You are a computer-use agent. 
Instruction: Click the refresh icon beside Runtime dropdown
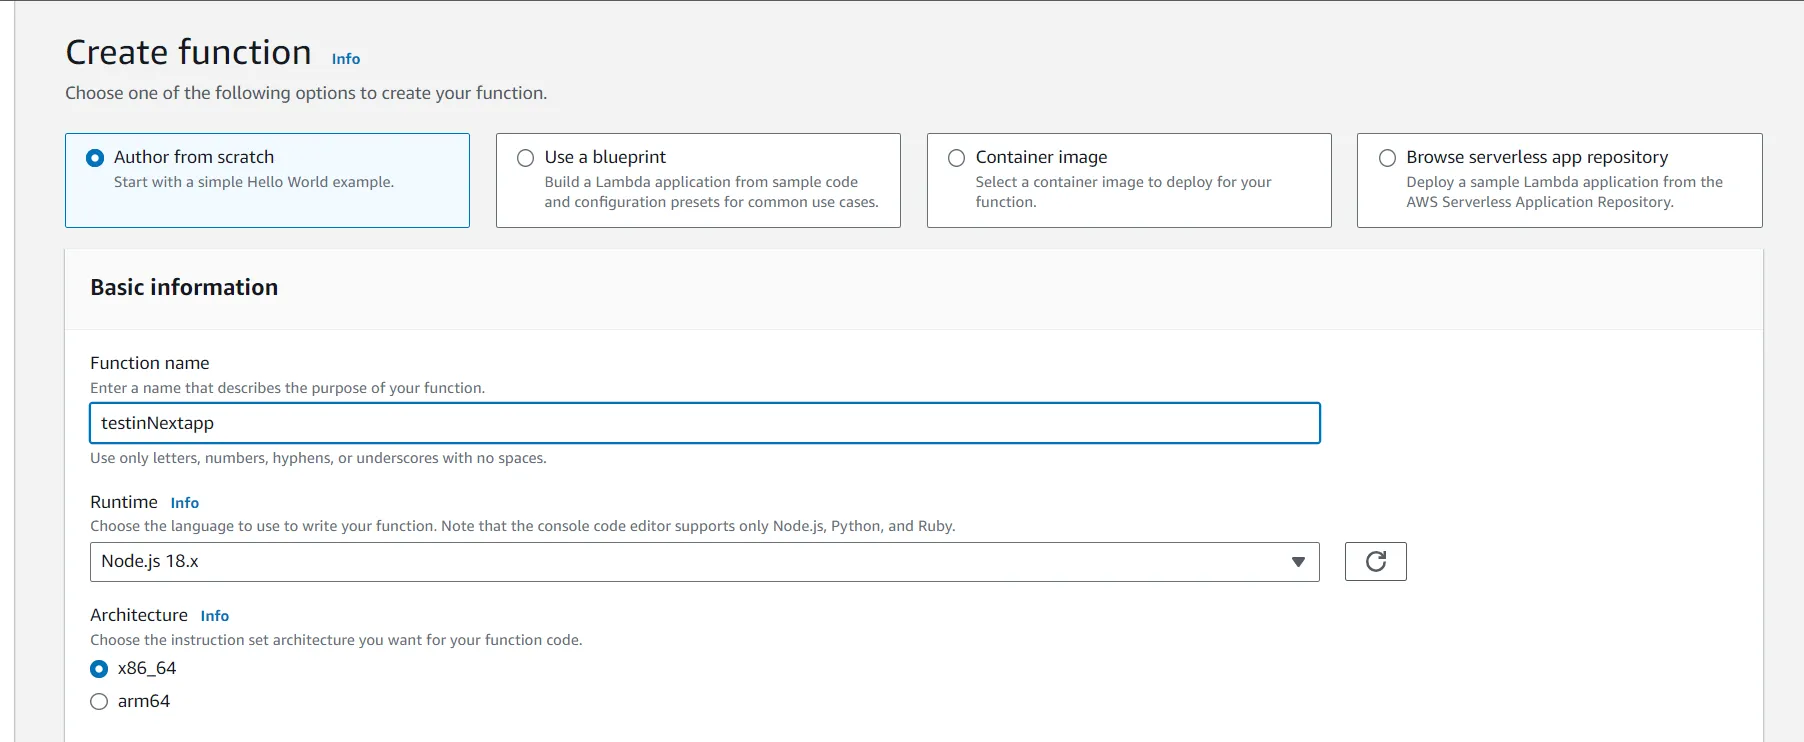pyautogui.click(x=1375, y=561)
